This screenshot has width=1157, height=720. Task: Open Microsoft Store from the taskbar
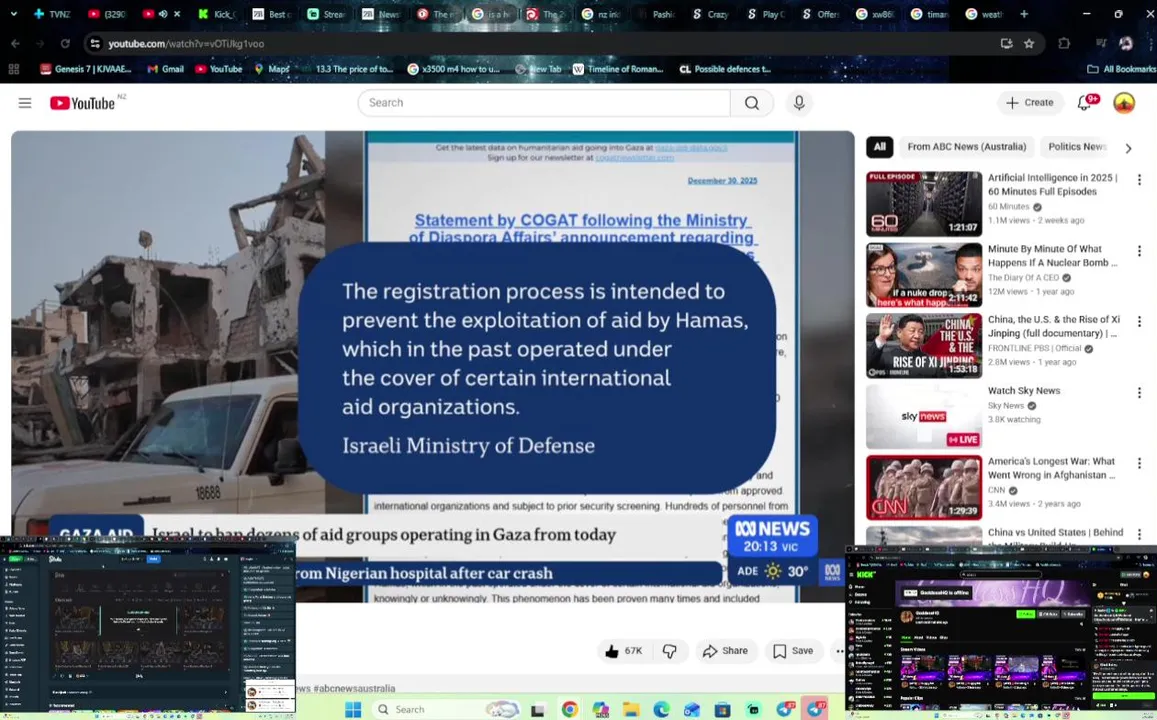722,710
